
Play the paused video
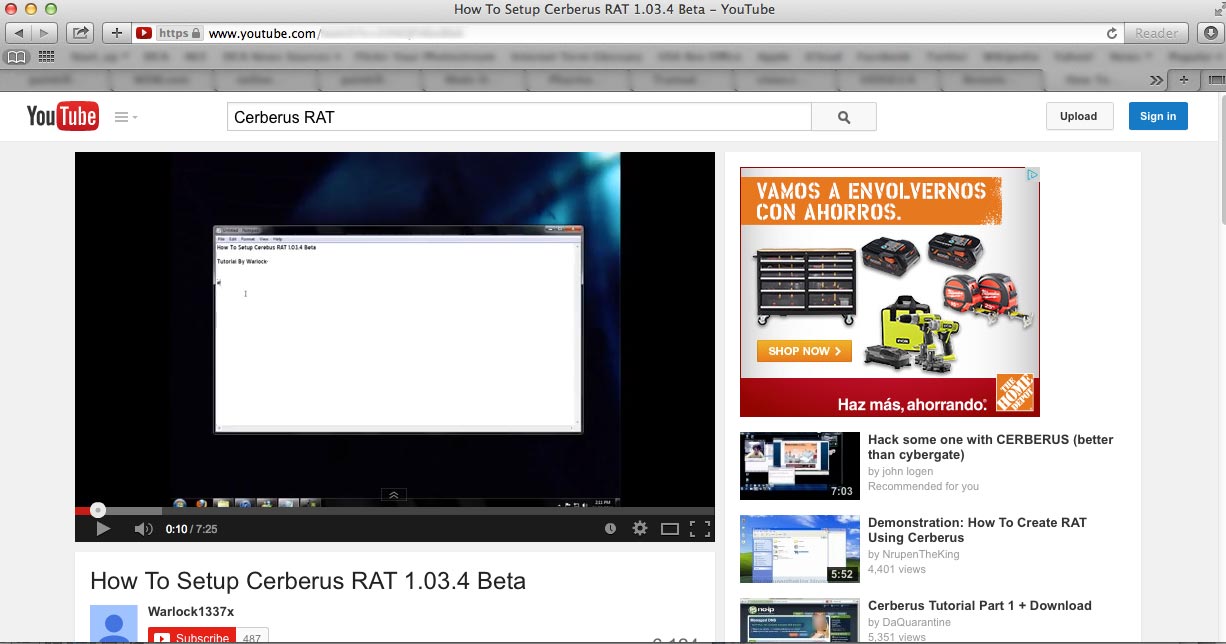tap(102, 529)
